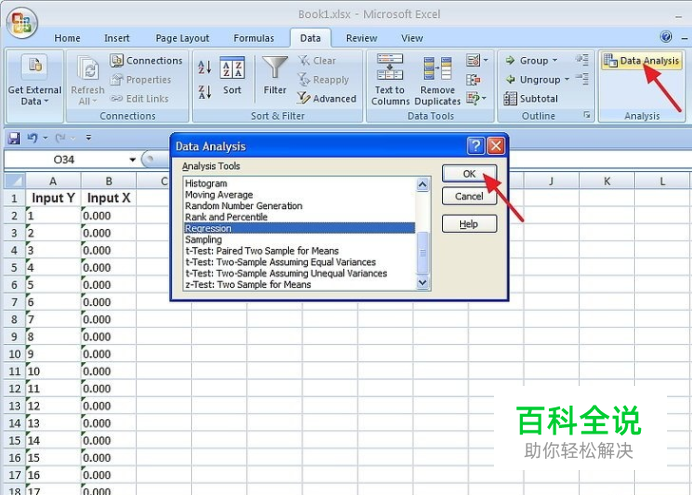Select cell B1 Input X
The height and width of the screenshot is (495, 692).
(109, 198)
